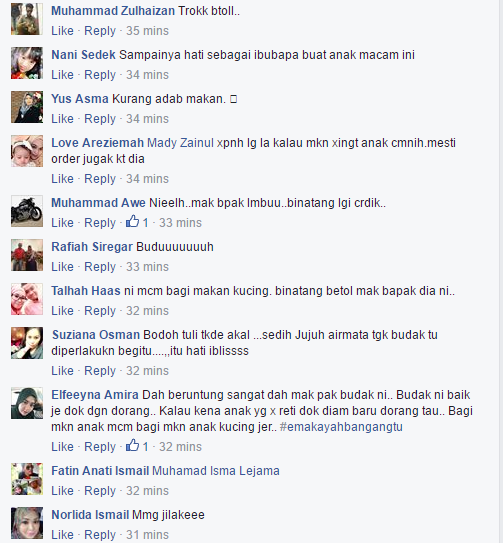Reply to Yus Asma's comment
503x543 pixels.
pos(100,119)
